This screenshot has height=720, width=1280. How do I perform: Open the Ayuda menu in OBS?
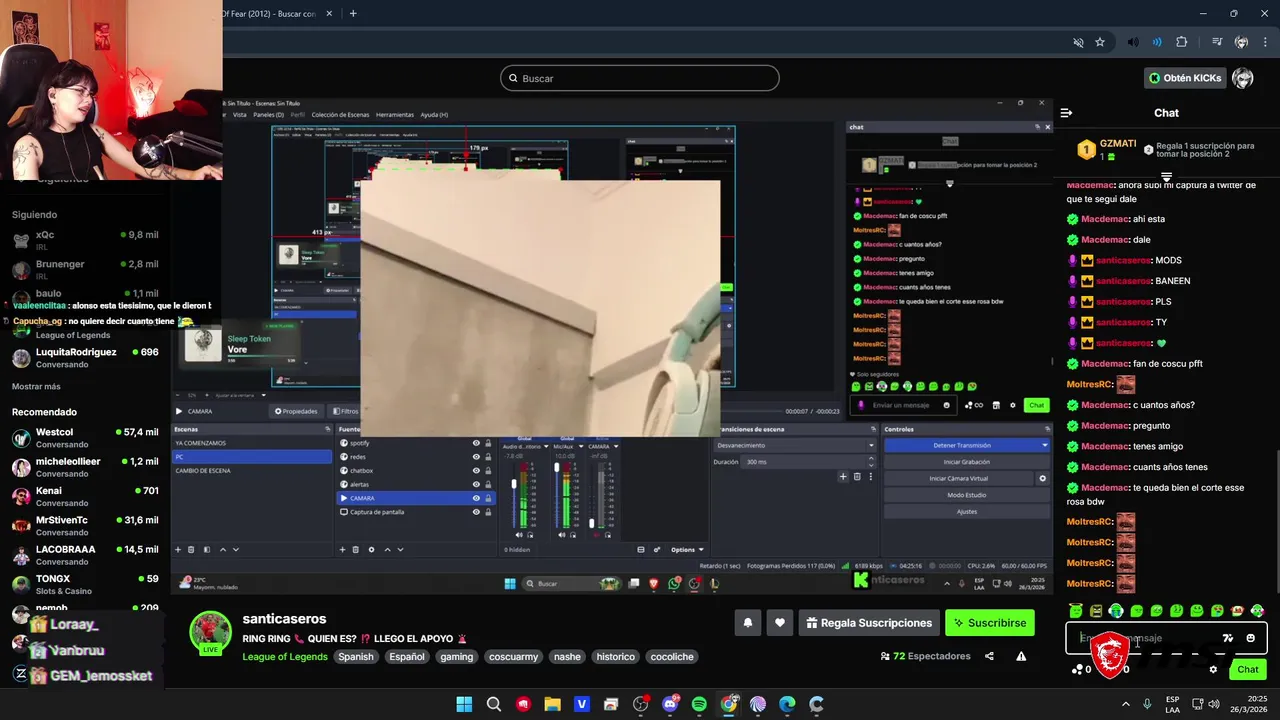(x=434, y=115)
